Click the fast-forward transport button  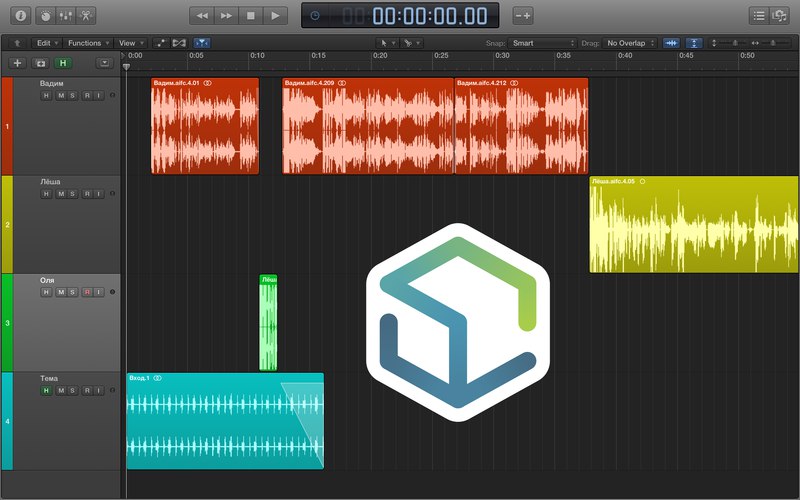(x=226, y=15)
